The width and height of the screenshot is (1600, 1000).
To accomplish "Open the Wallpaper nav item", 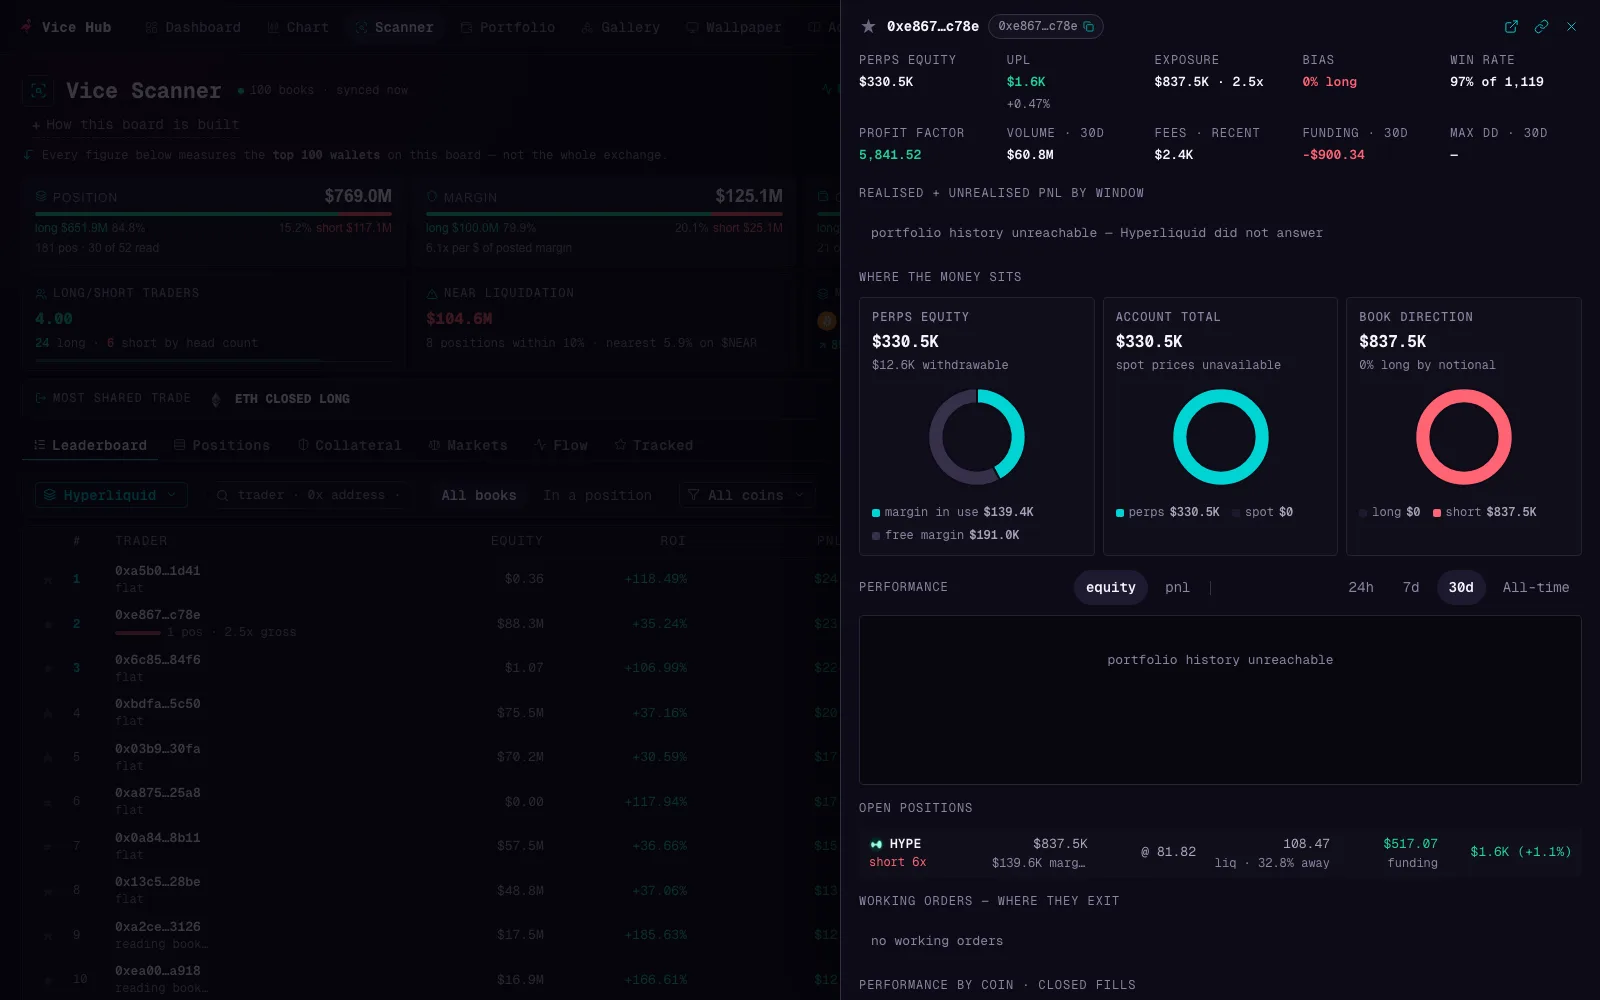I will [734, 27].
